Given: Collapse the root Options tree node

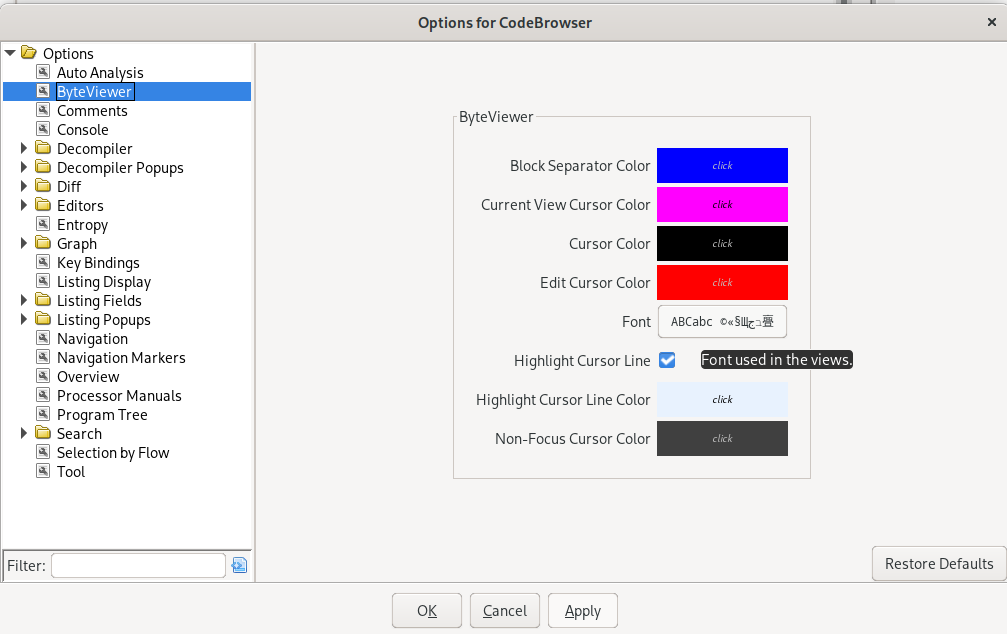Looking at the screenshot, I should [10, 53].
